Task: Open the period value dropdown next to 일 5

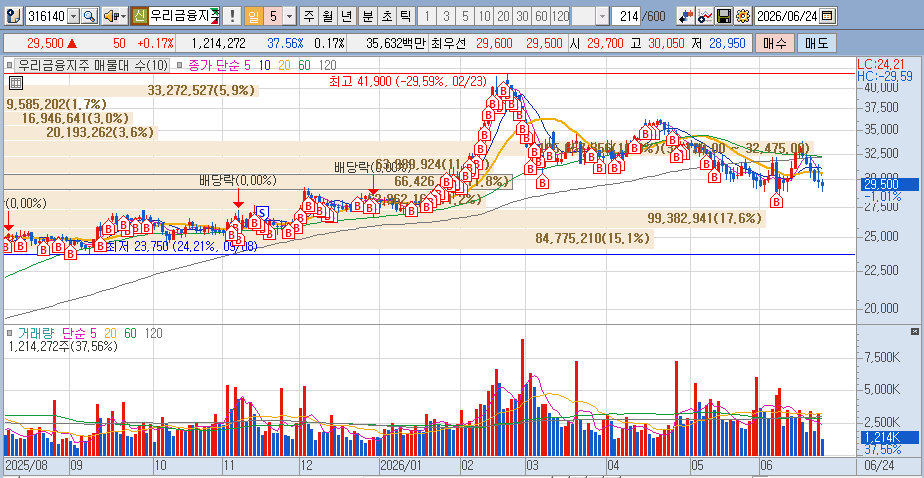Action: click(289, 17)
